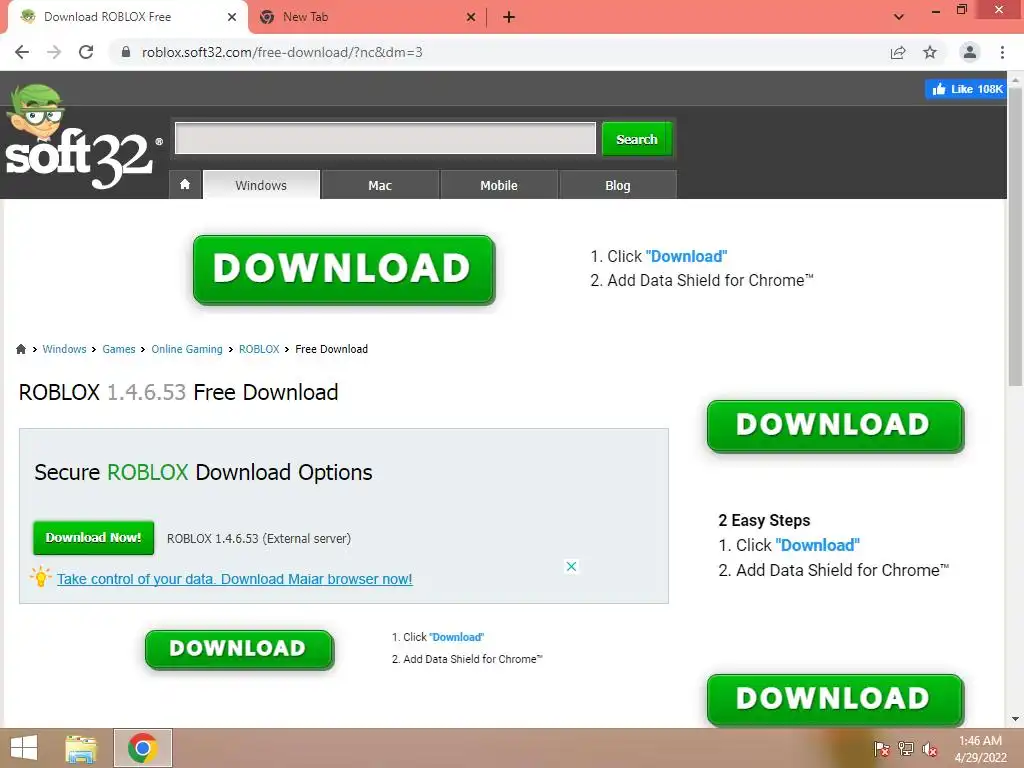
Task: Open a new browser tab
Action: [509, 17]
